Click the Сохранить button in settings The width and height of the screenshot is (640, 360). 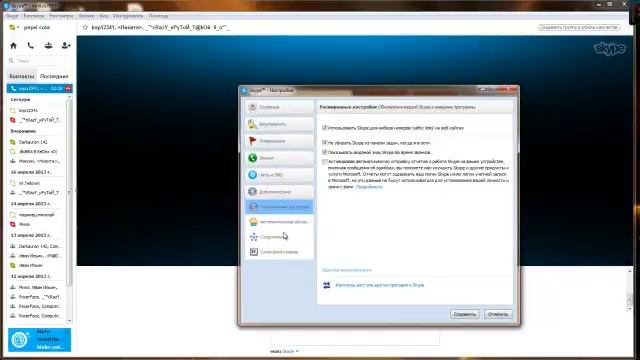pos(464,314)
